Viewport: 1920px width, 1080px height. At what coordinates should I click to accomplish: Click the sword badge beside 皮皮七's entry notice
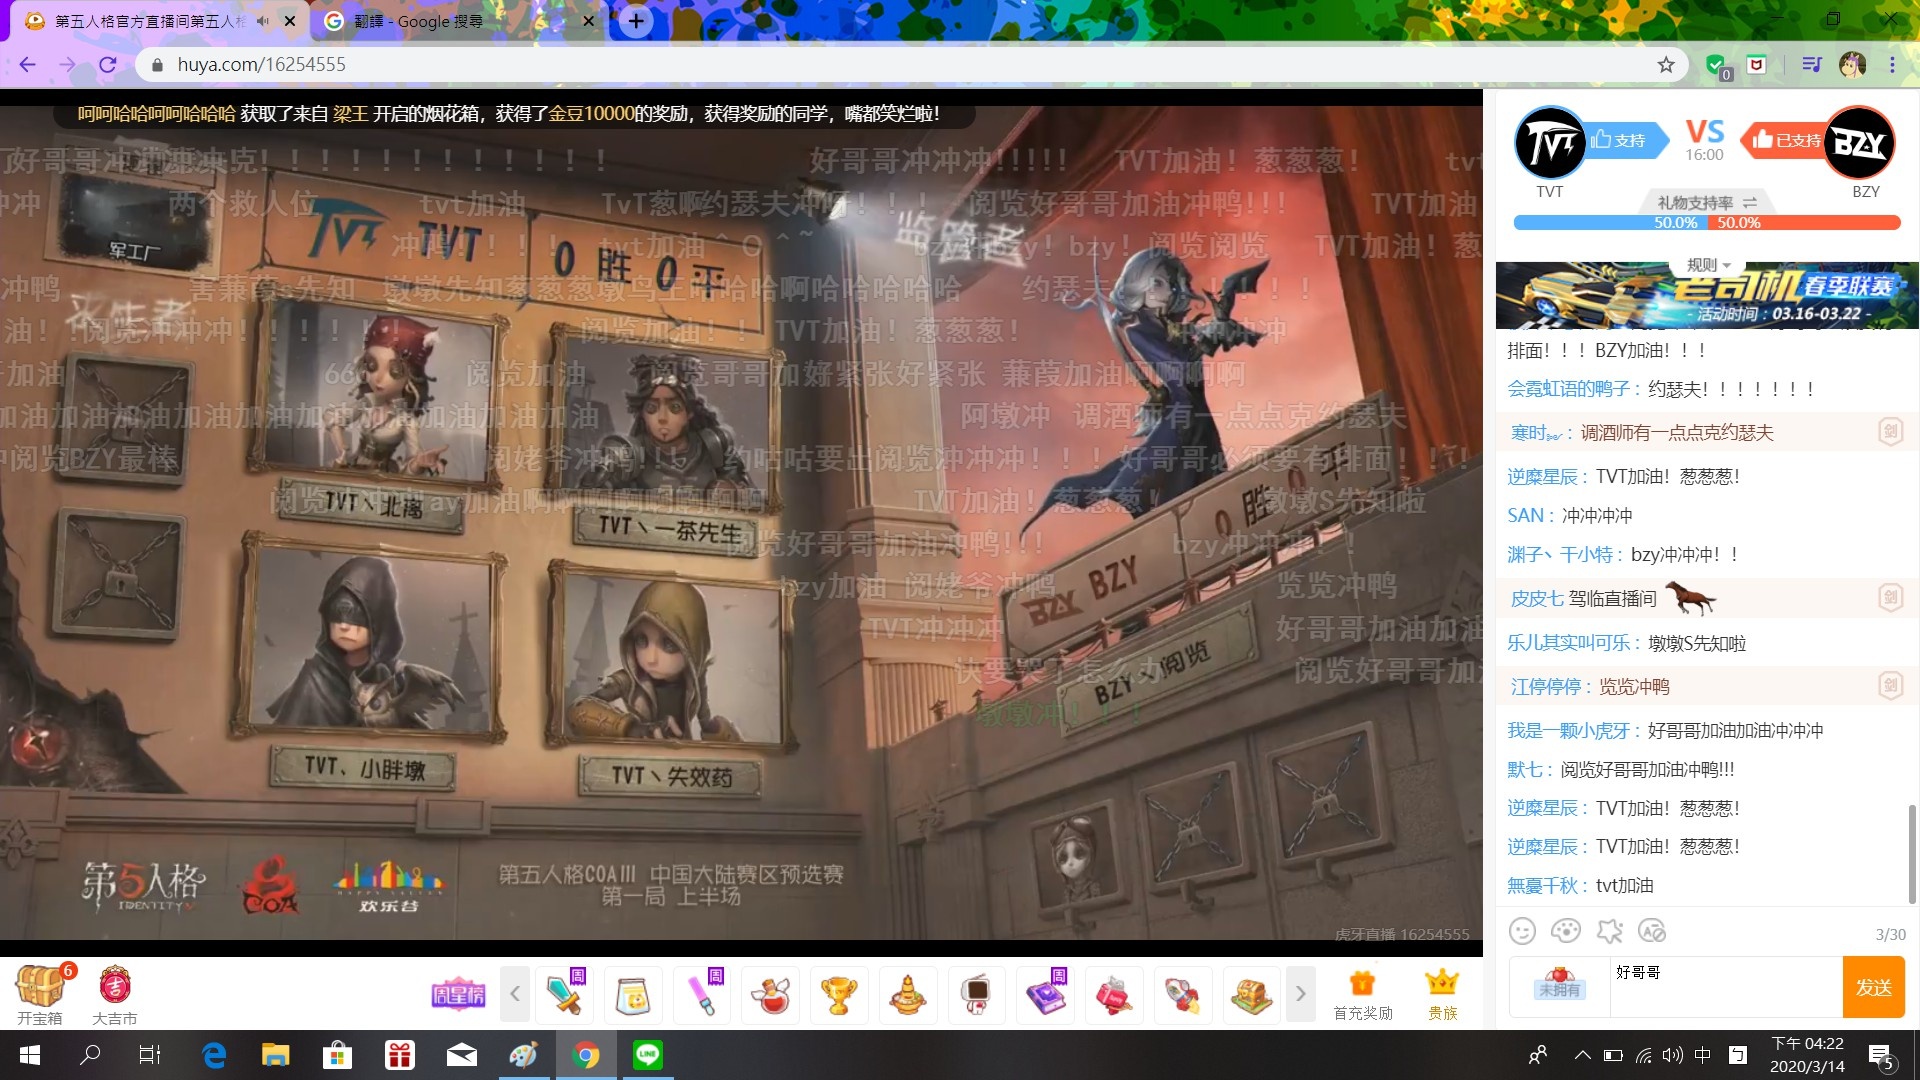[x=1889, y=598]
